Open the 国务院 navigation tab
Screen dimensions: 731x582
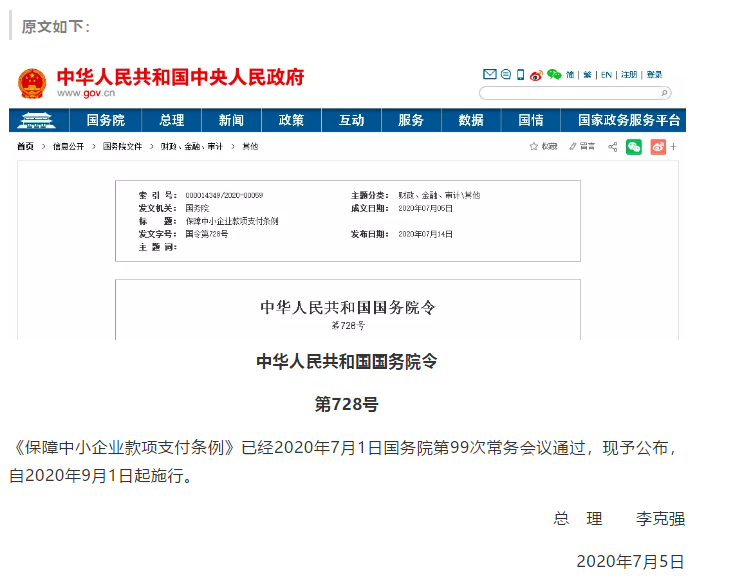pyautogui.click(x=105, y=120)
